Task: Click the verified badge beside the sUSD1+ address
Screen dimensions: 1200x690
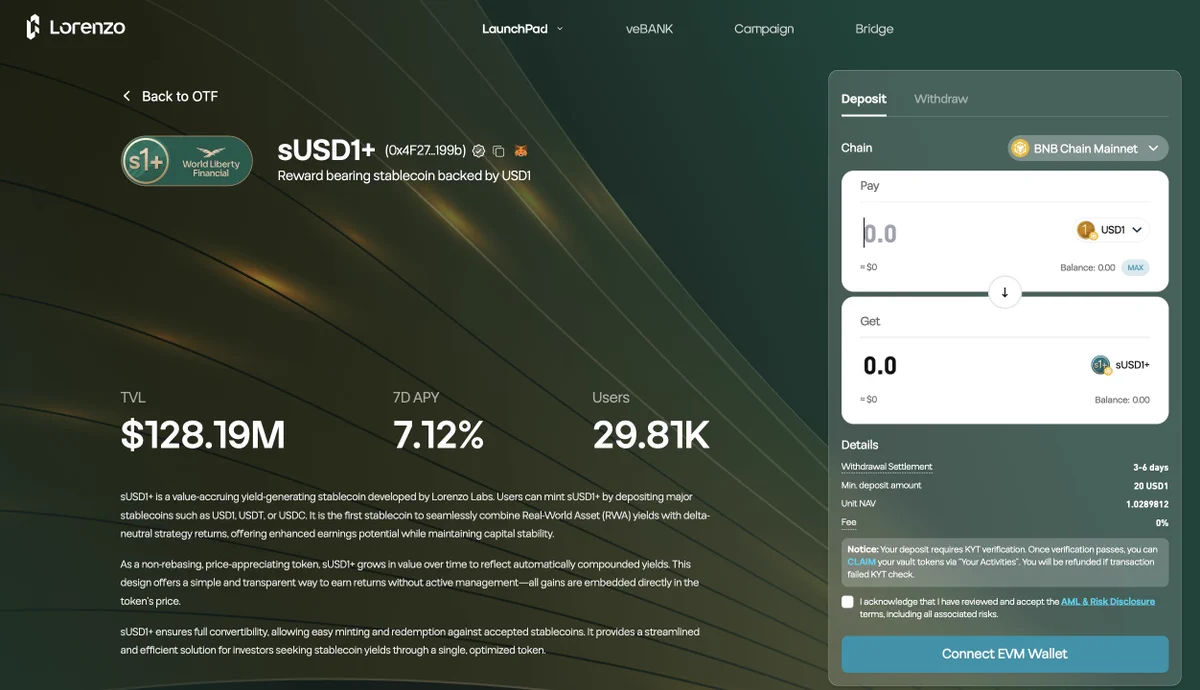Action: (479, 151)
